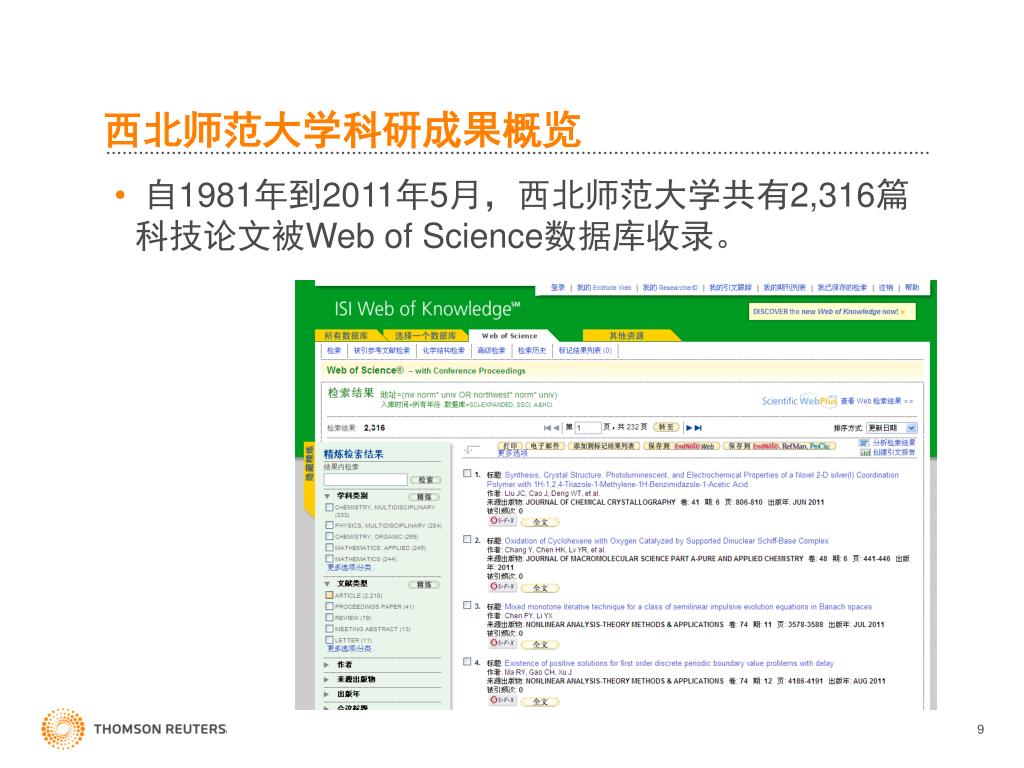Select the Web of Science tab

510,335
